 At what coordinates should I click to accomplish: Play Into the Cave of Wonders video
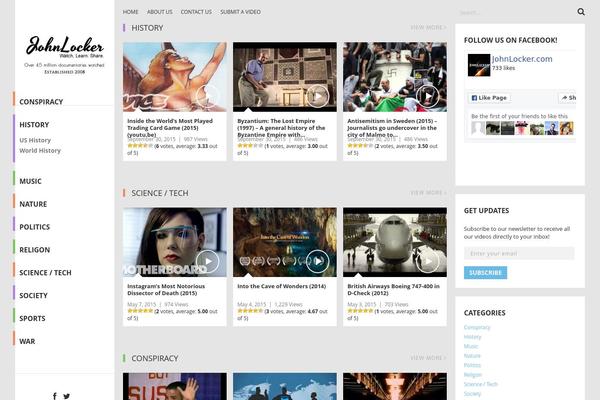(x=318, y=261)
